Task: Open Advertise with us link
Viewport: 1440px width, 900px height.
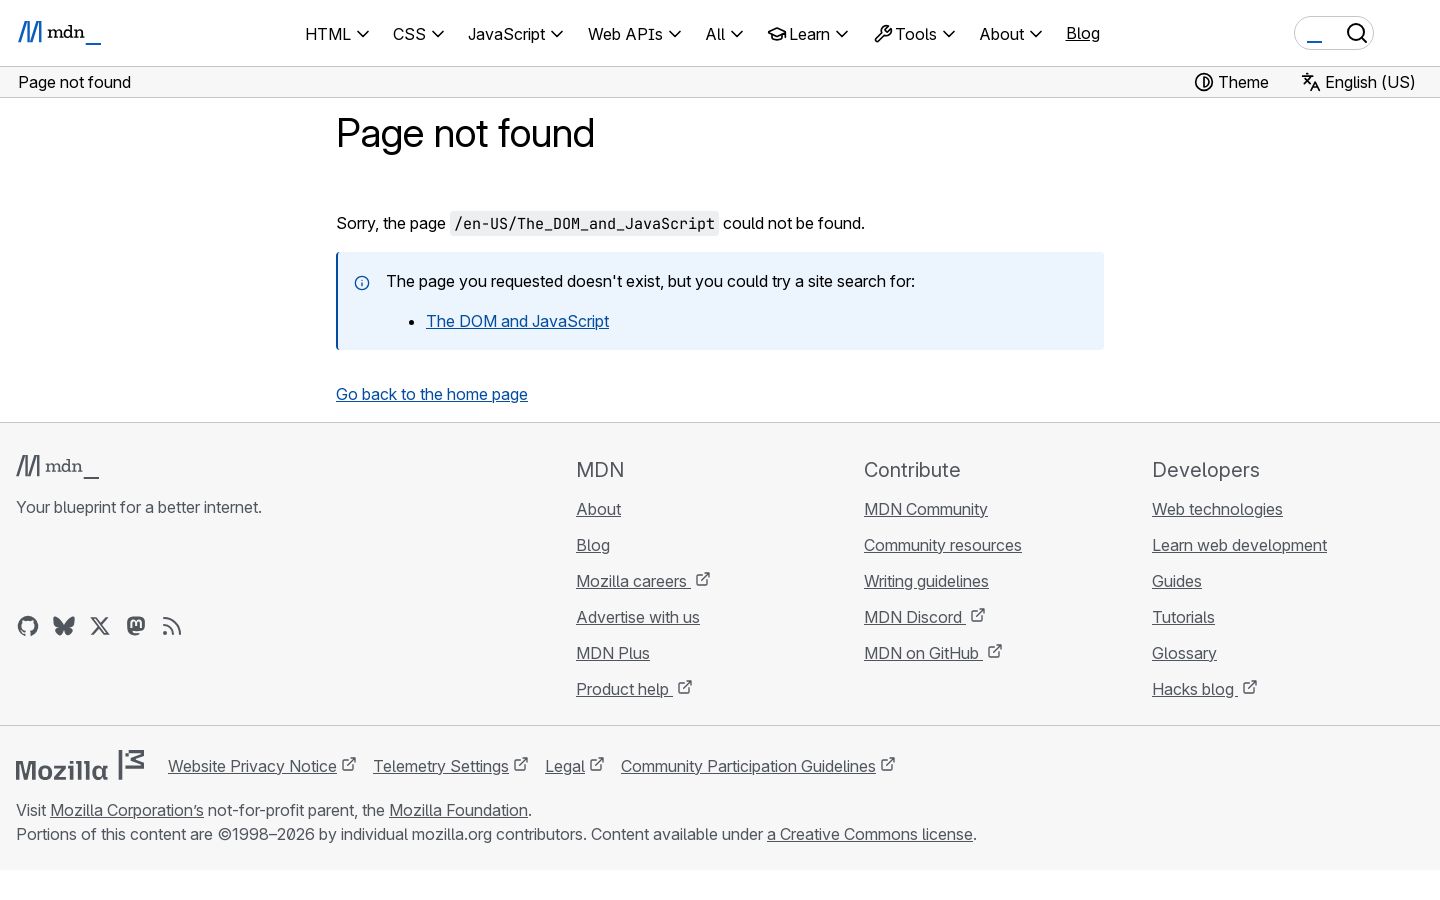Action: pos(638,617)
